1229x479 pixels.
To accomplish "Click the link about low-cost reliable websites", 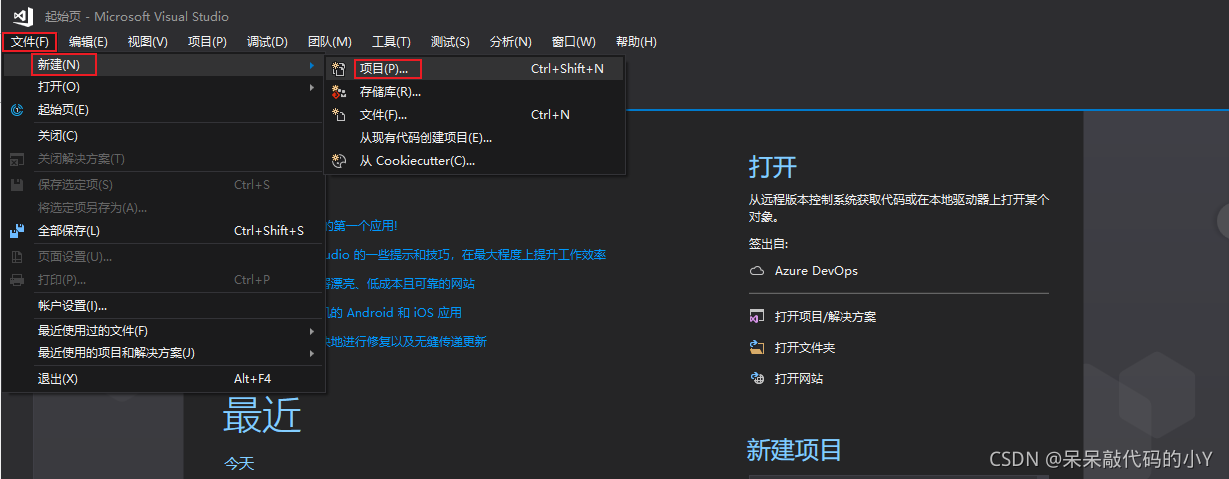I will (400, 284).
